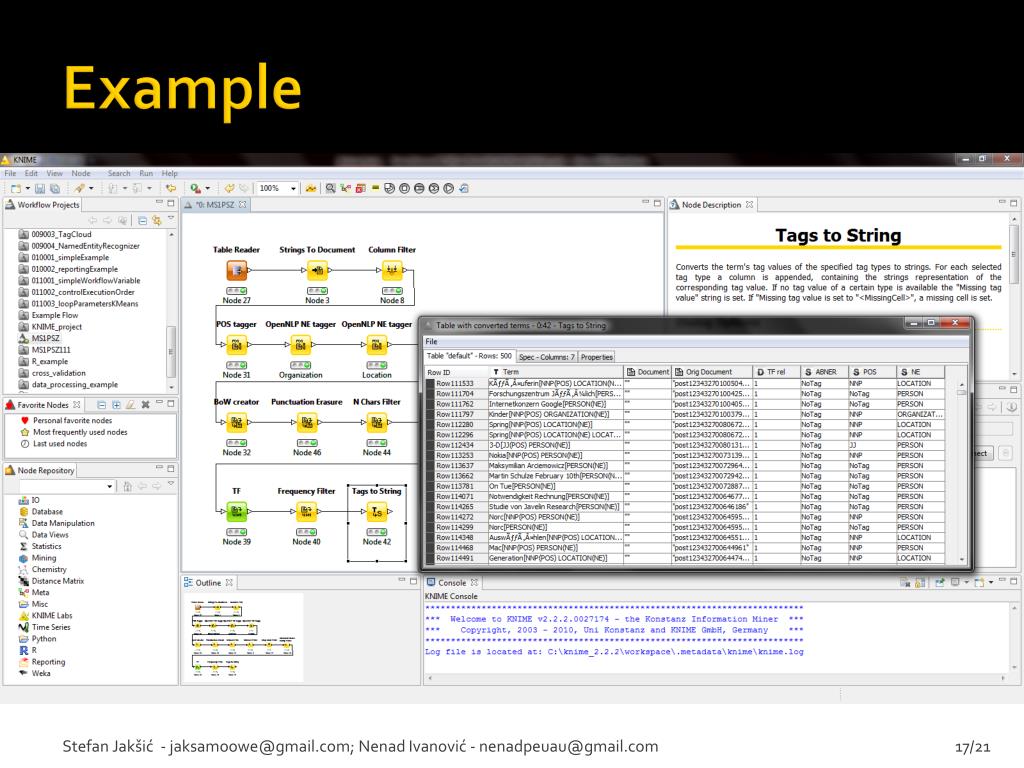The height and width of the screenshot is (768, 1024).
Task: Open the Run menu
Action: 146,174
